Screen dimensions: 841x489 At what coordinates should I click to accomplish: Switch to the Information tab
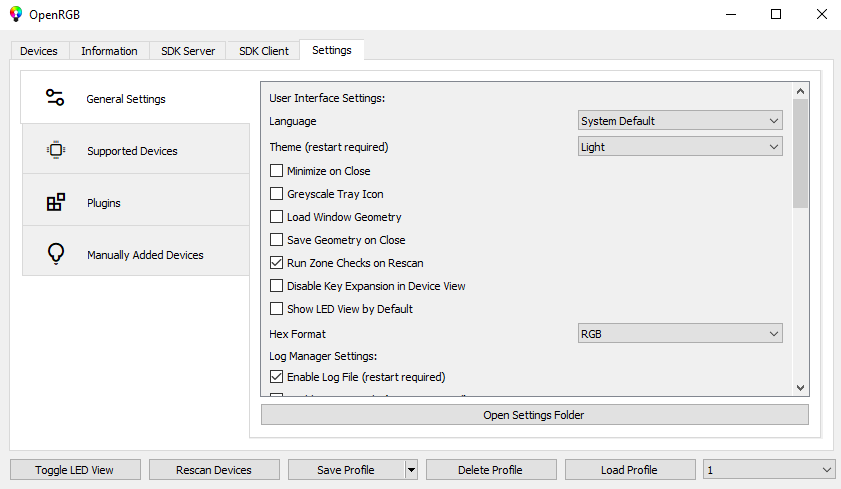[109, 51]
